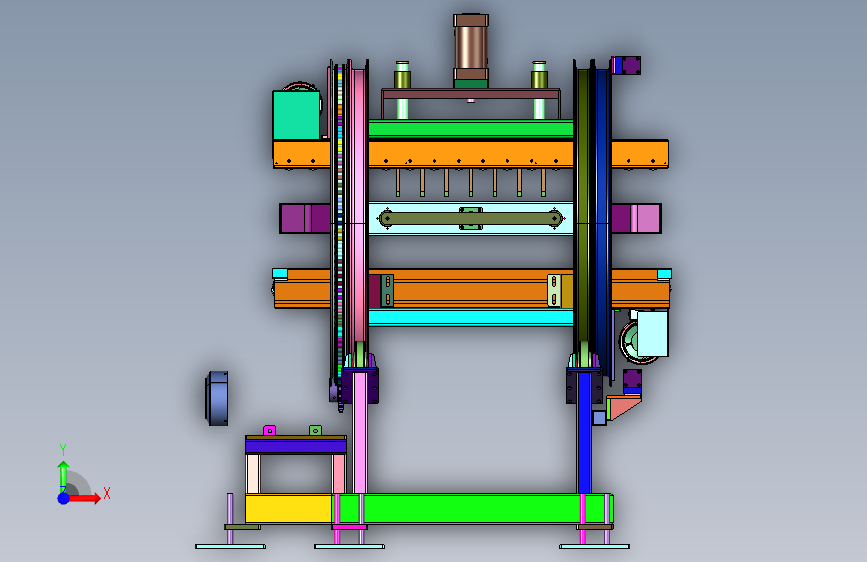Click the brown horizontal plate beneath the cylinder
The width and height of the screenshot is (867, 562).
[471, 94]
